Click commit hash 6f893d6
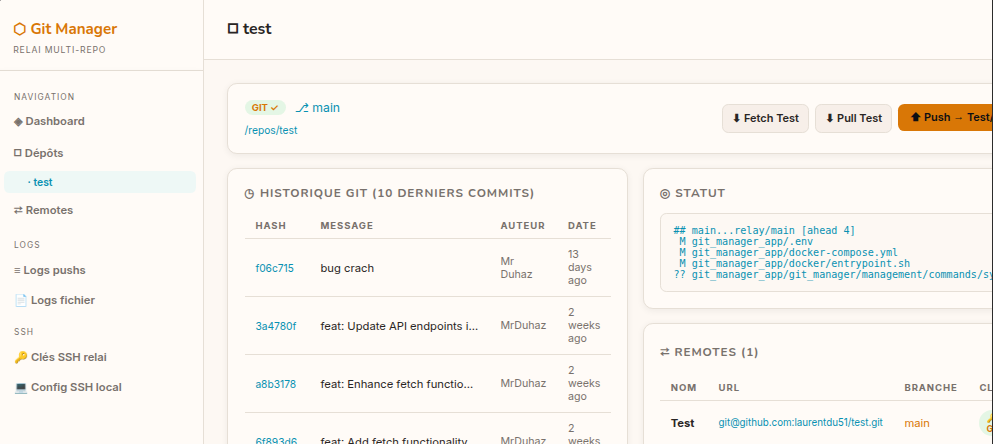 (276, 441)
